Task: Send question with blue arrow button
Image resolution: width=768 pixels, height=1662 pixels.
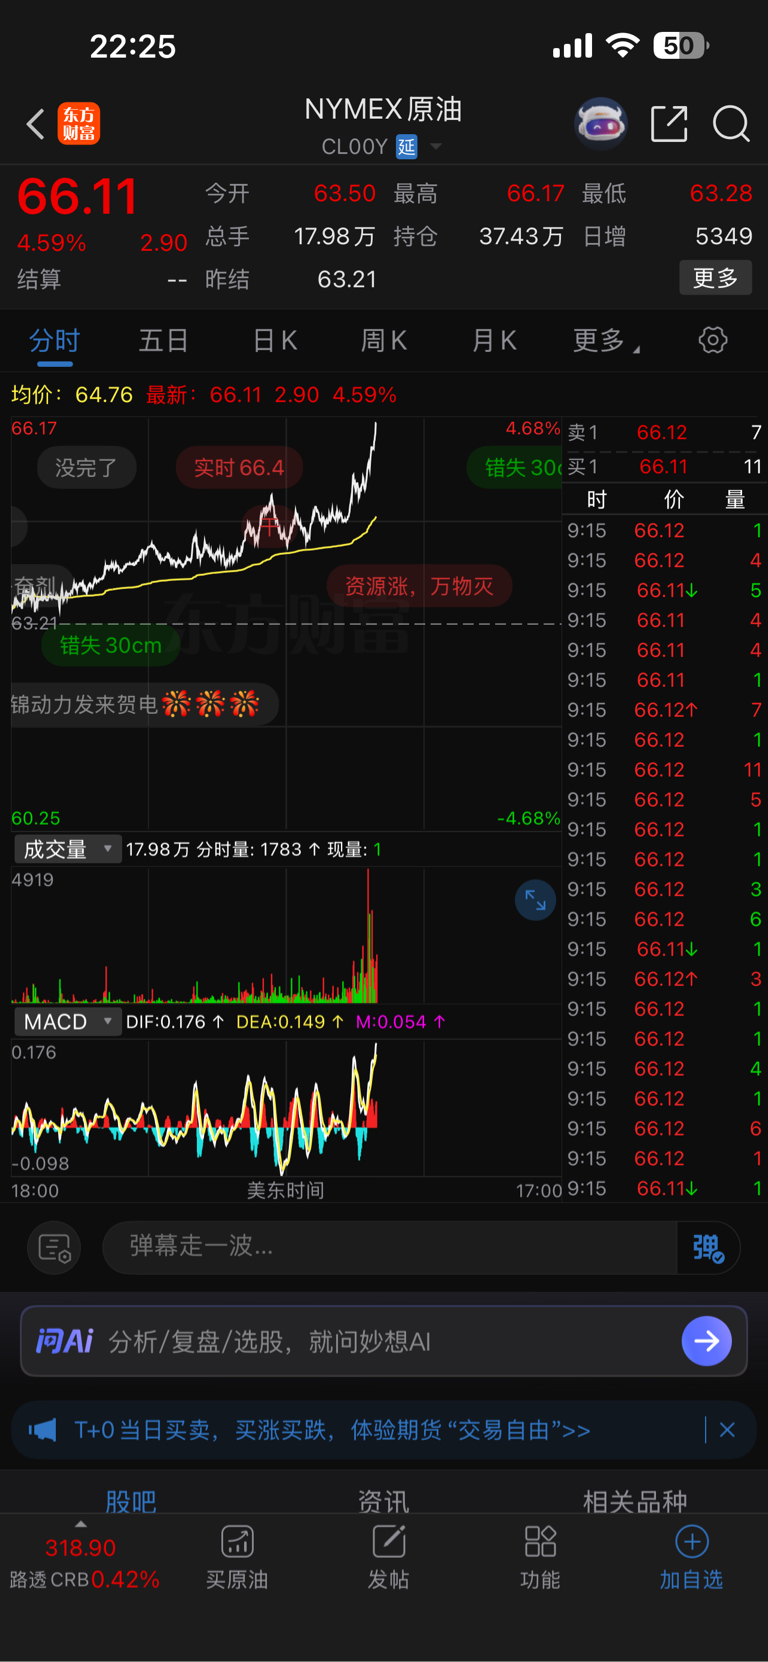Action: 707,1341
